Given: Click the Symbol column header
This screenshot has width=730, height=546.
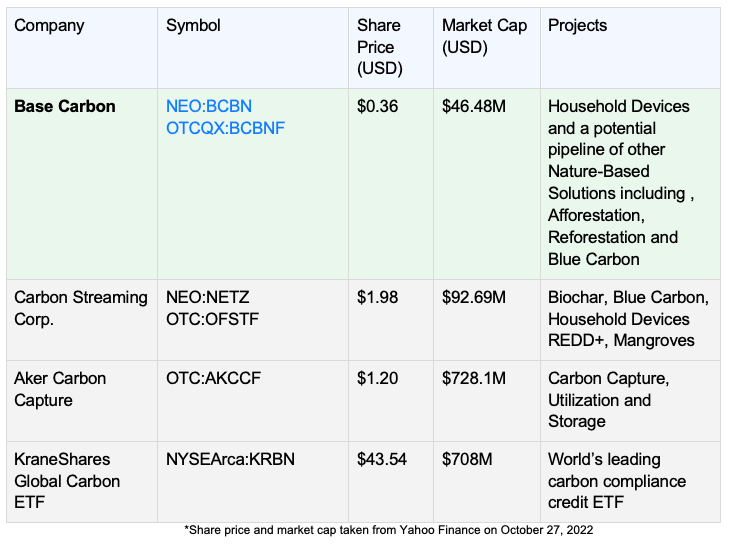Looking at the screenshot, I should tap(194, 25).
